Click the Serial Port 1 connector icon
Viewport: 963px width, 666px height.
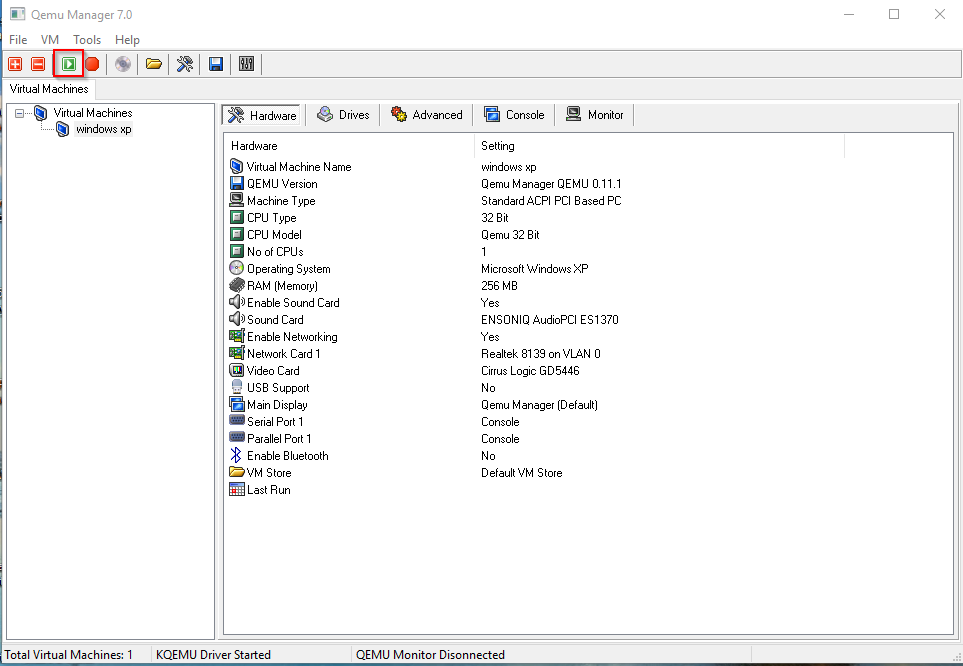pyautogui.click(x=236, y=420)
